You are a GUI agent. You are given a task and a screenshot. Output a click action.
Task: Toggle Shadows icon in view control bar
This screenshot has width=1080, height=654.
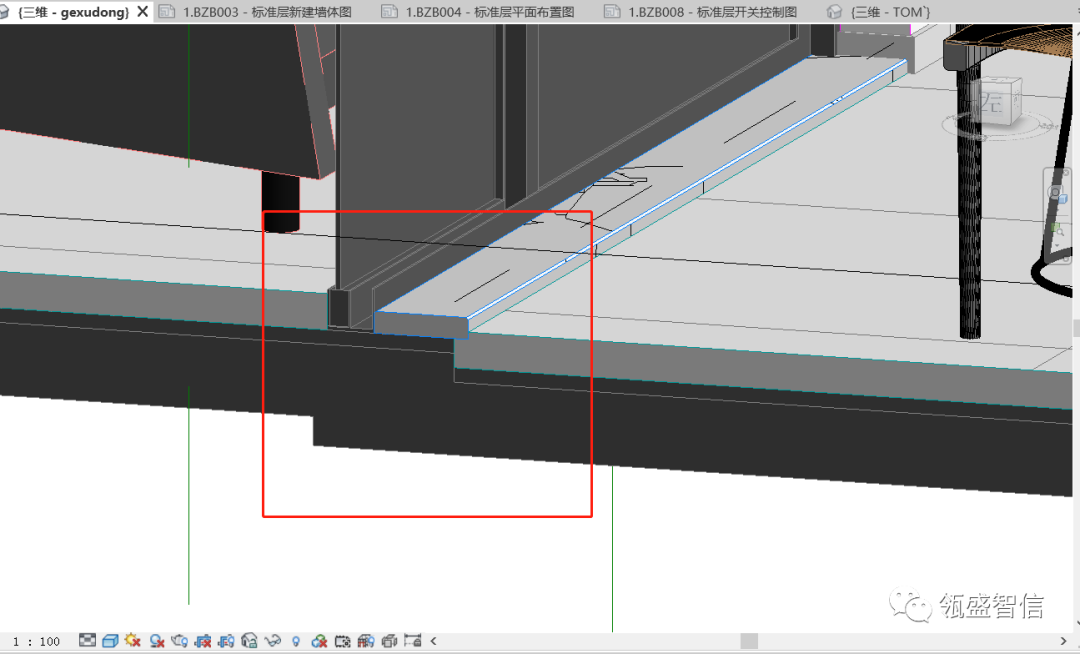click(156, 641)
